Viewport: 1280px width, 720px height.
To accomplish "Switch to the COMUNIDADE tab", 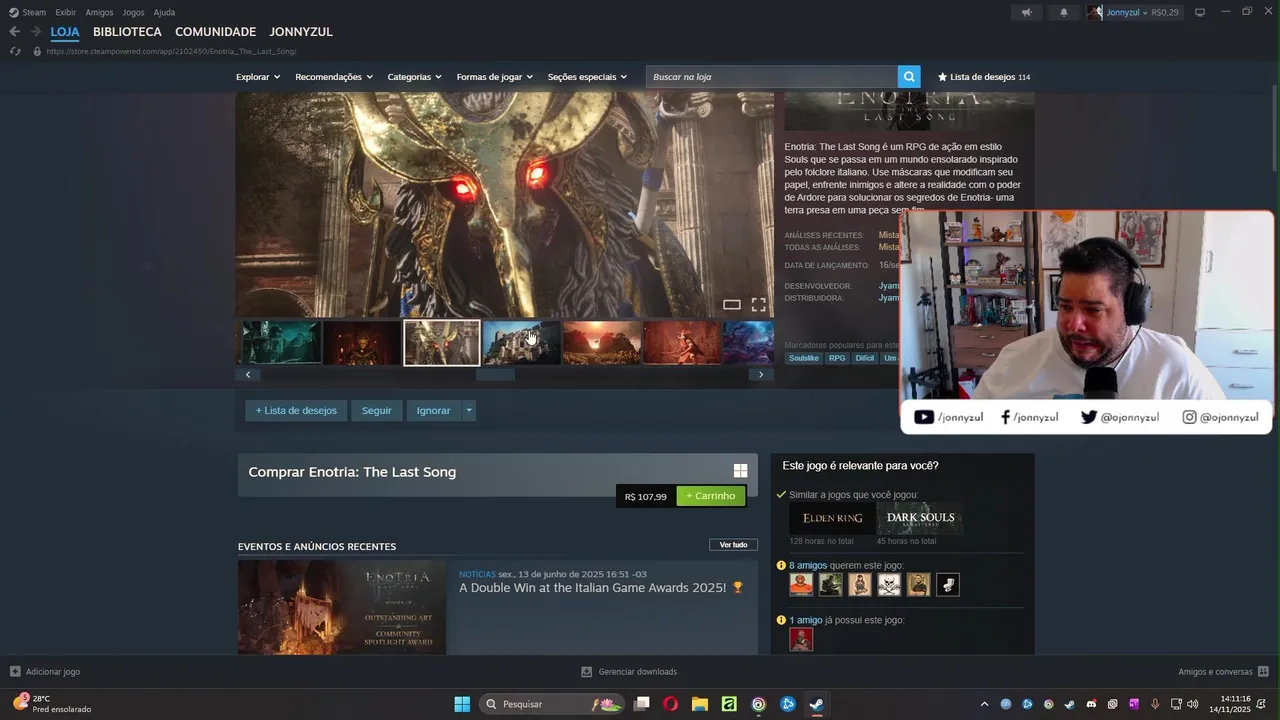I will click(215, 32).
